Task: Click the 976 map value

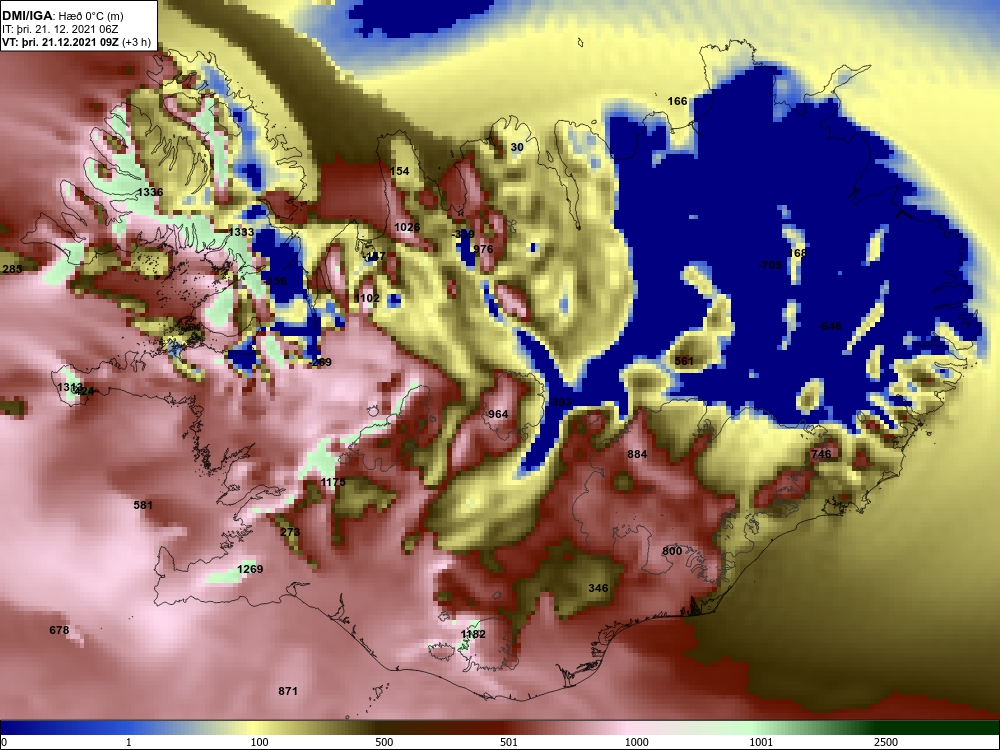Action: pos(483,249)
